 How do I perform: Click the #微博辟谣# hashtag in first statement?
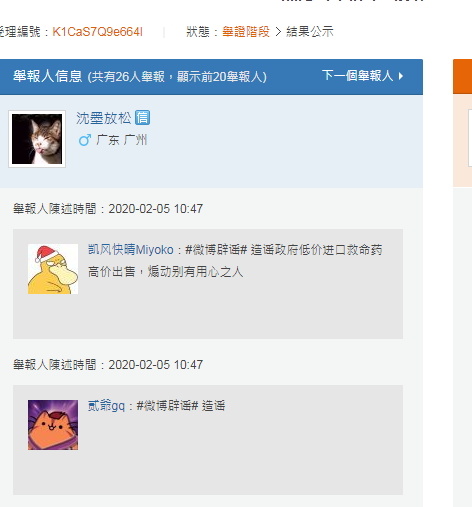coord(216,250)
